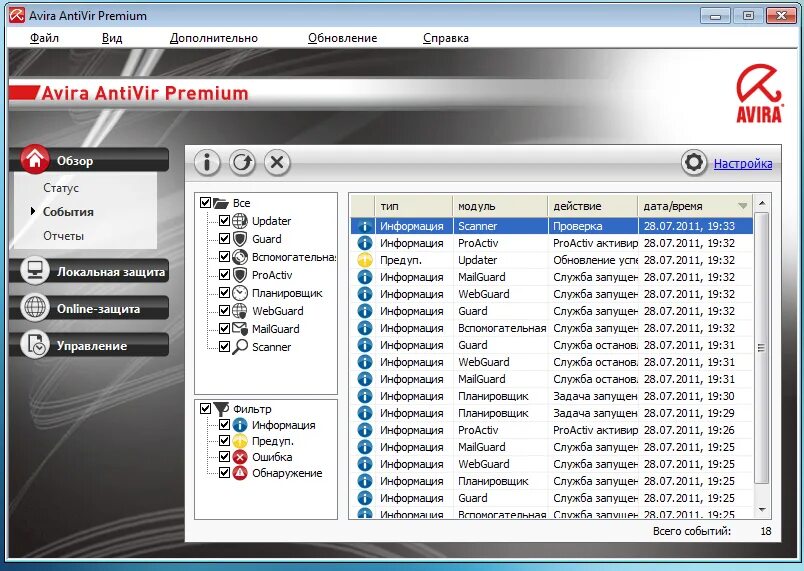Click the red home icon of Обзор
The width and height of the screenshot is (804, 571).
[x=35, y=159]
